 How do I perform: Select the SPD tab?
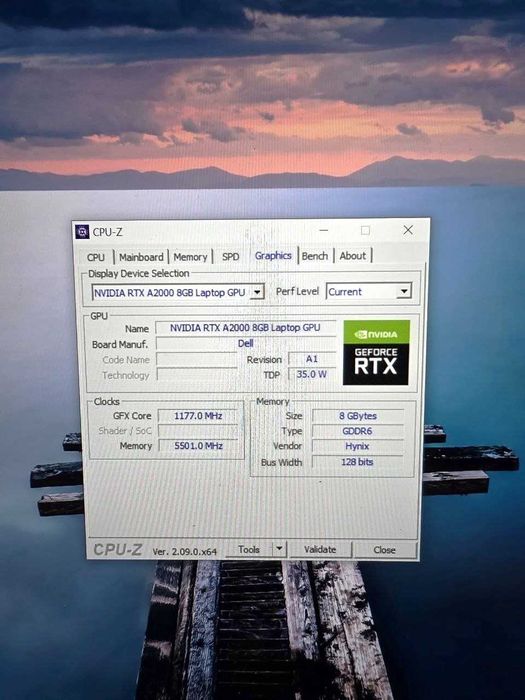click(231, 257)
